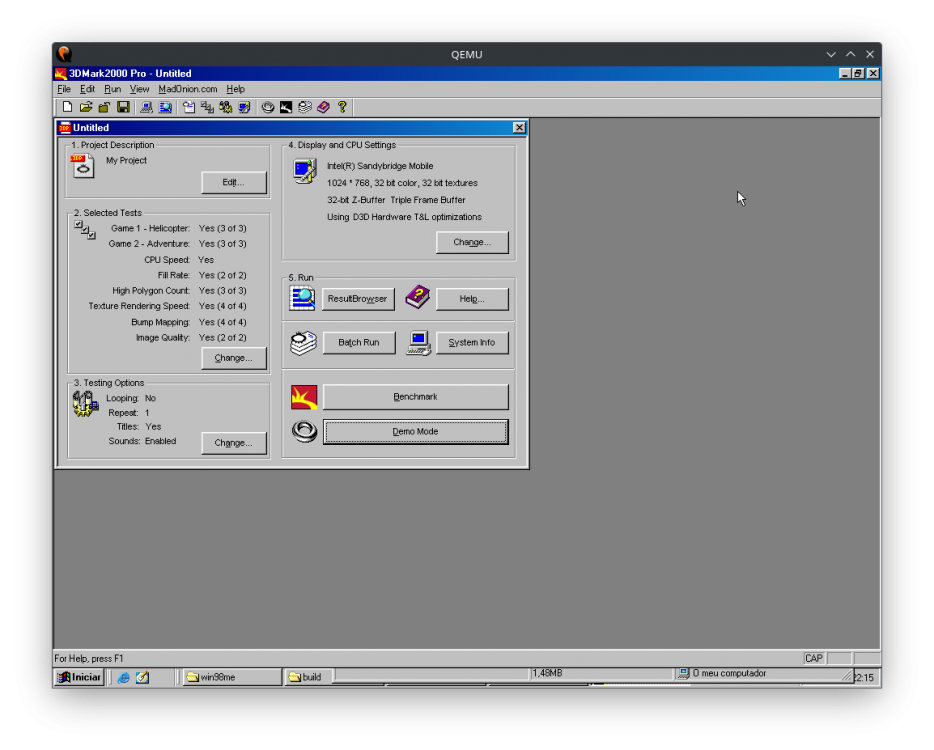Click the Benchmark toolbar icon
934x750 pixels.
286,107
